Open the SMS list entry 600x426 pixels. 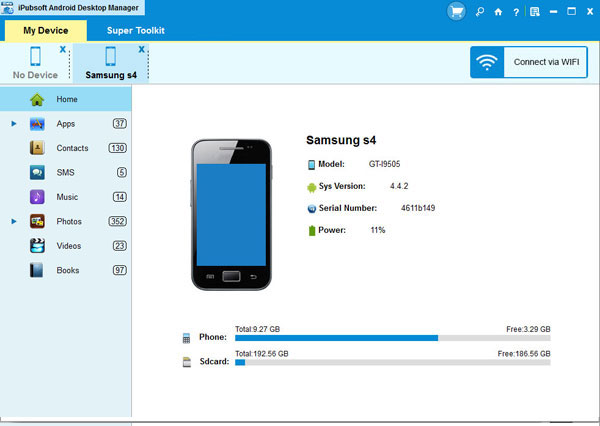[x=66, y=172]
